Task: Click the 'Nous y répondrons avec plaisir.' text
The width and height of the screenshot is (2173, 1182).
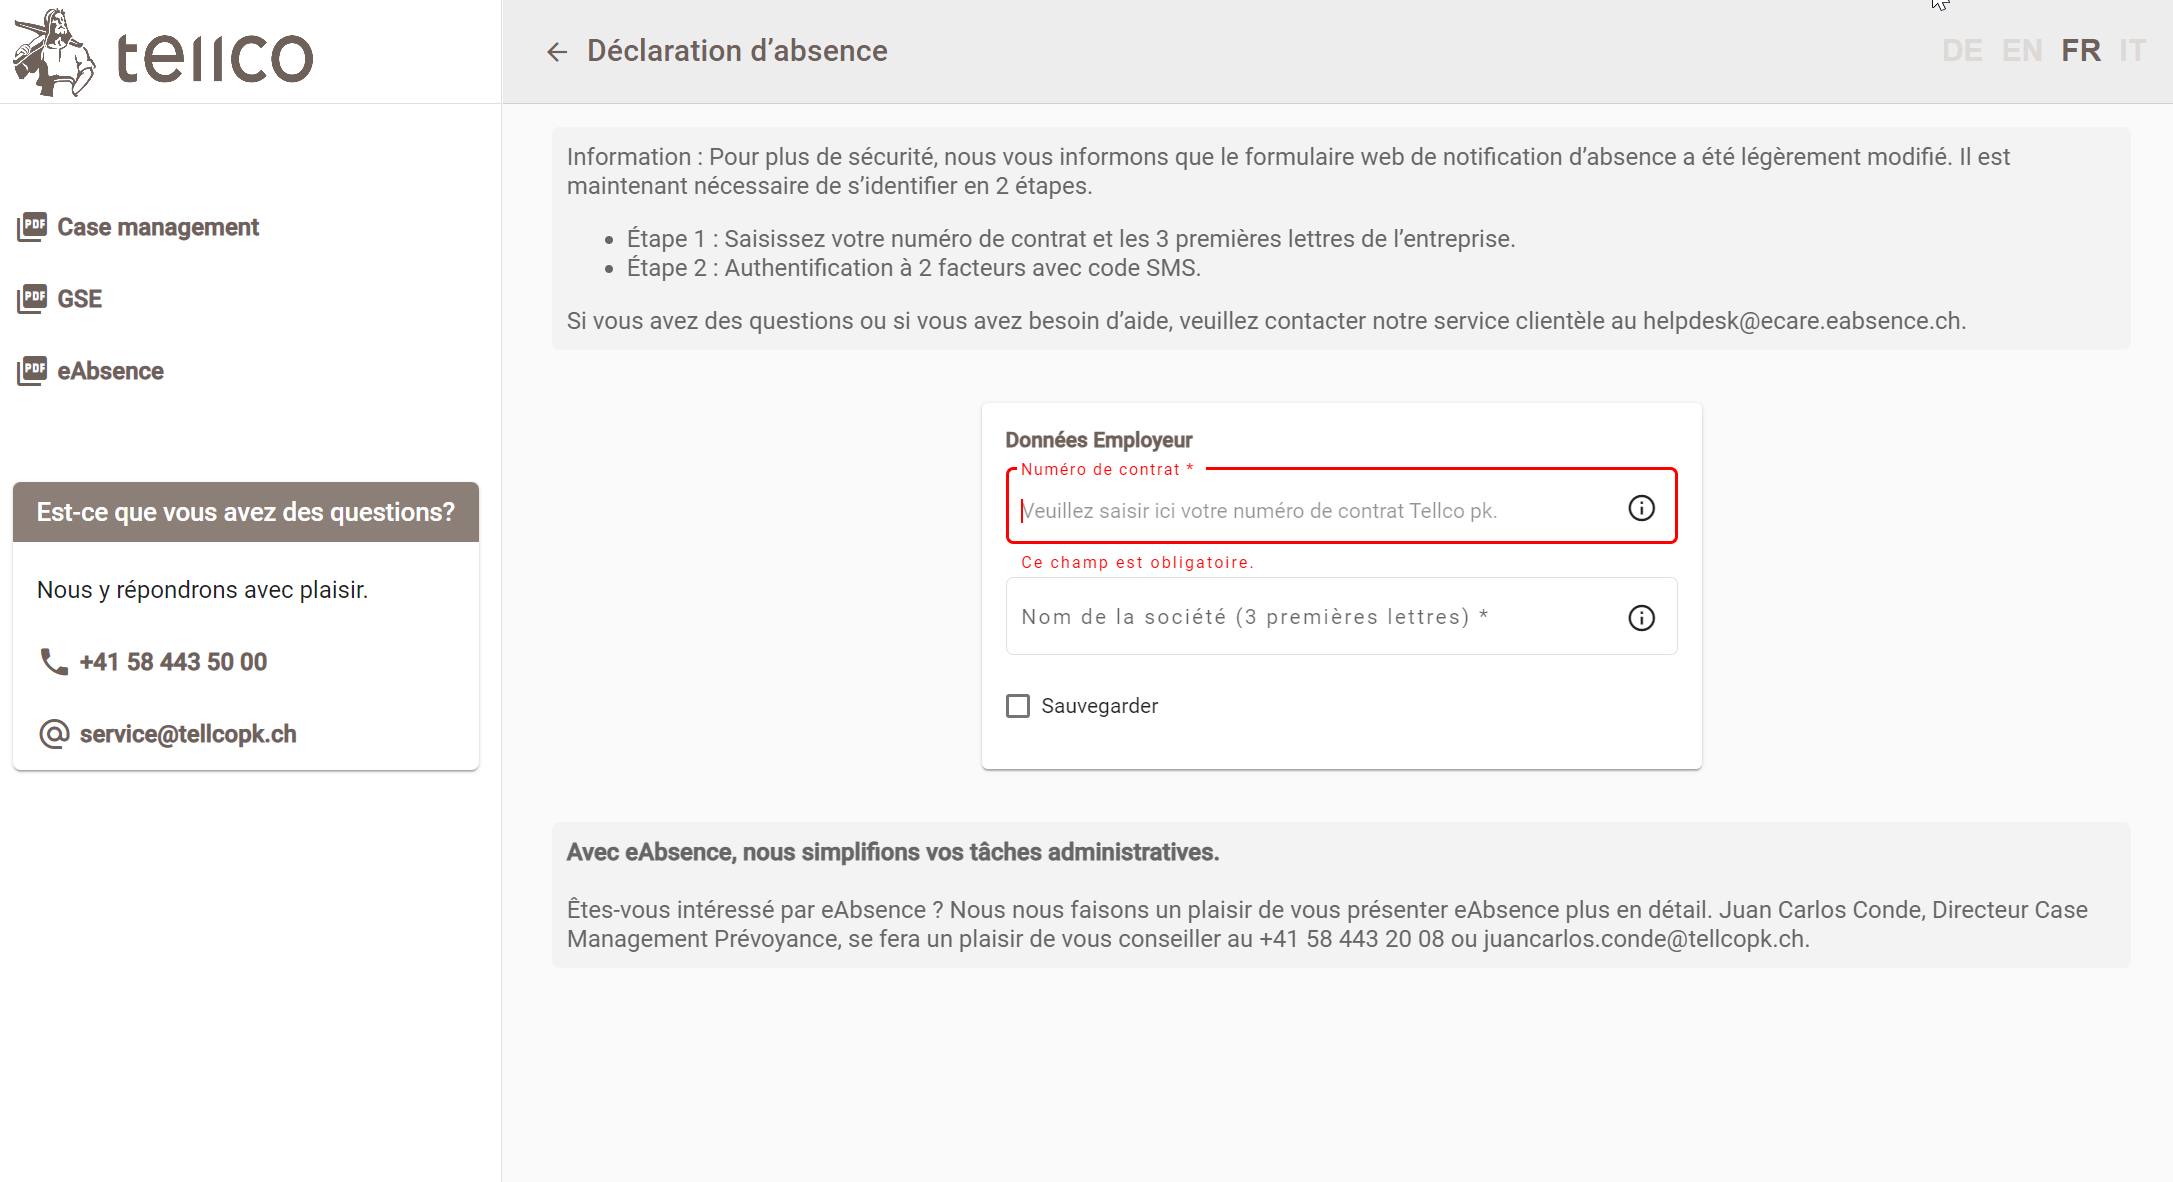Action: pos(203,590)
